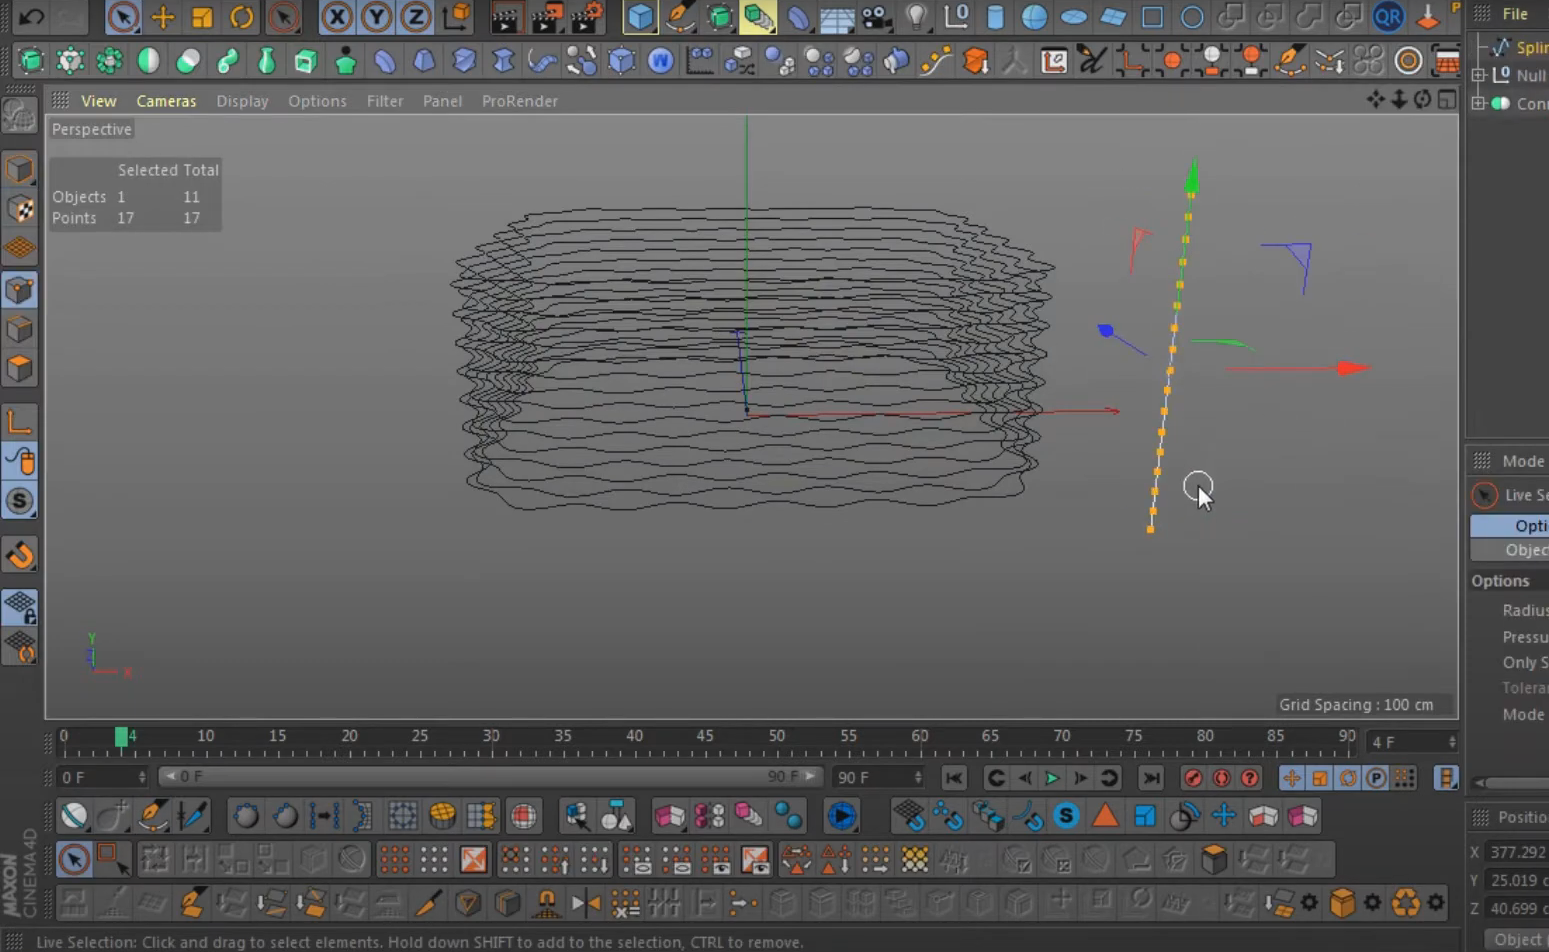Go to start of animation
This screenshot has width=1549, height=952.
pyautogui.click(x=953, y=778)
